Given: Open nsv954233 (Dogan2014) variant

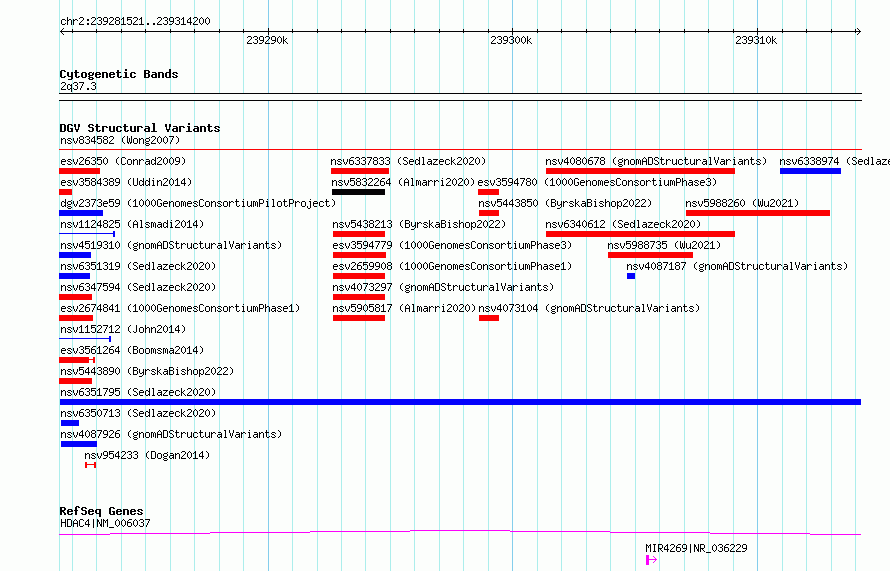Looking at the screenshot, I should (147, 455).
